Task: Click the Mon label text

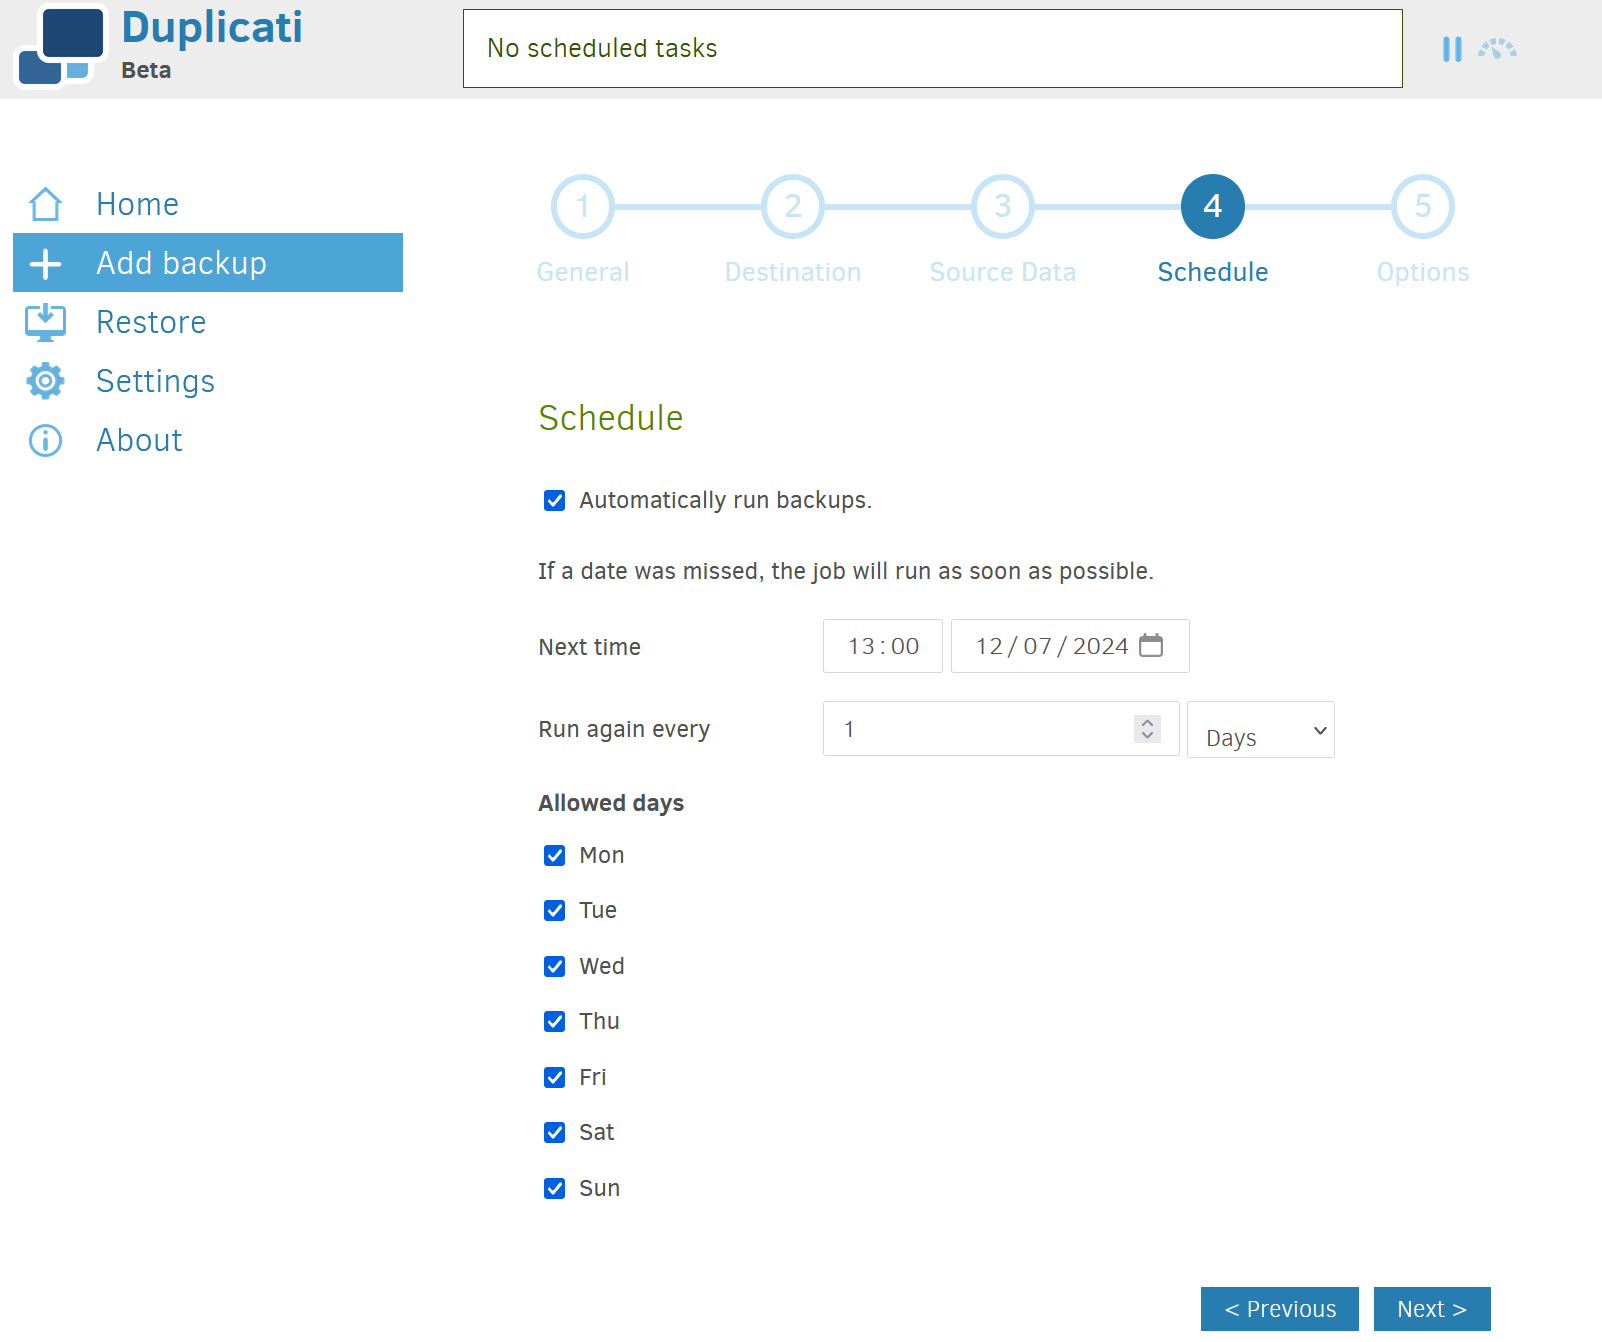Action: 602,855
